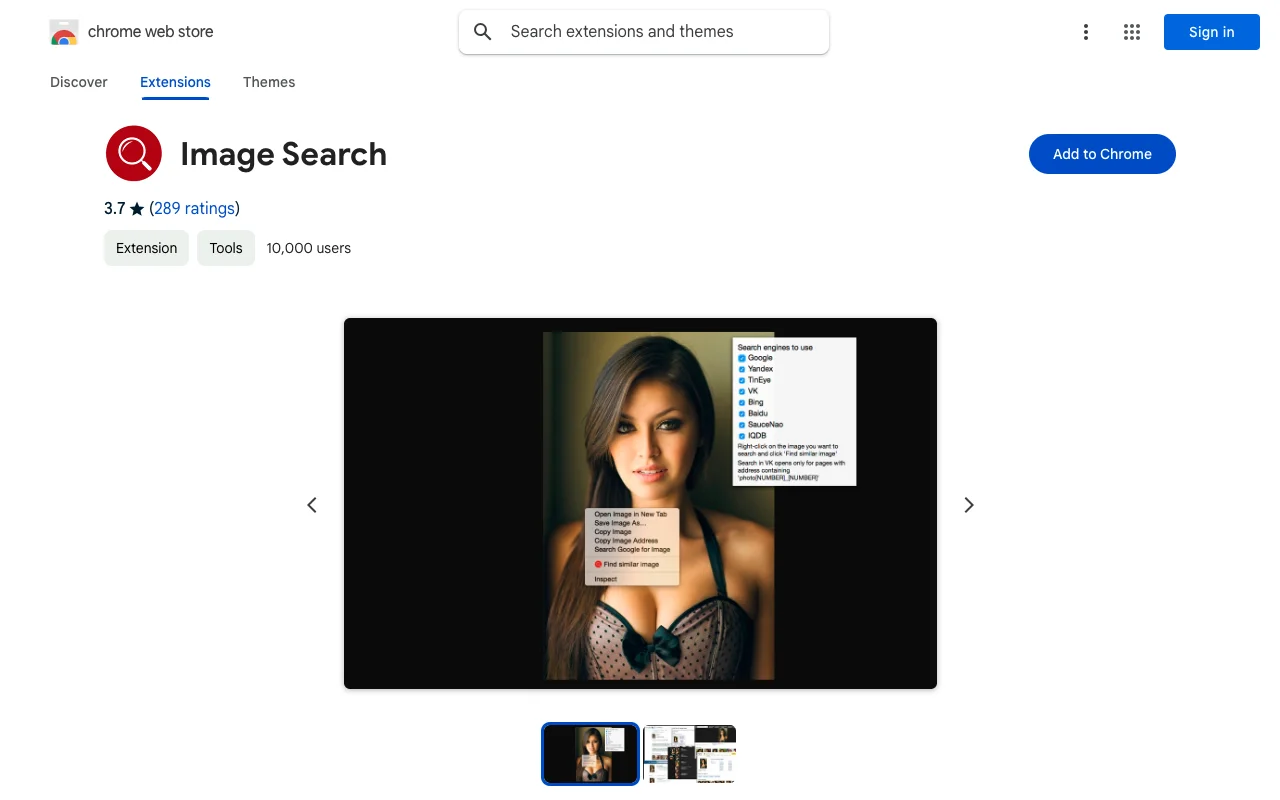The image size is (1280, 800).
Task: Select the second screenshot thumbnail
Action: click(x=690, y=754)
